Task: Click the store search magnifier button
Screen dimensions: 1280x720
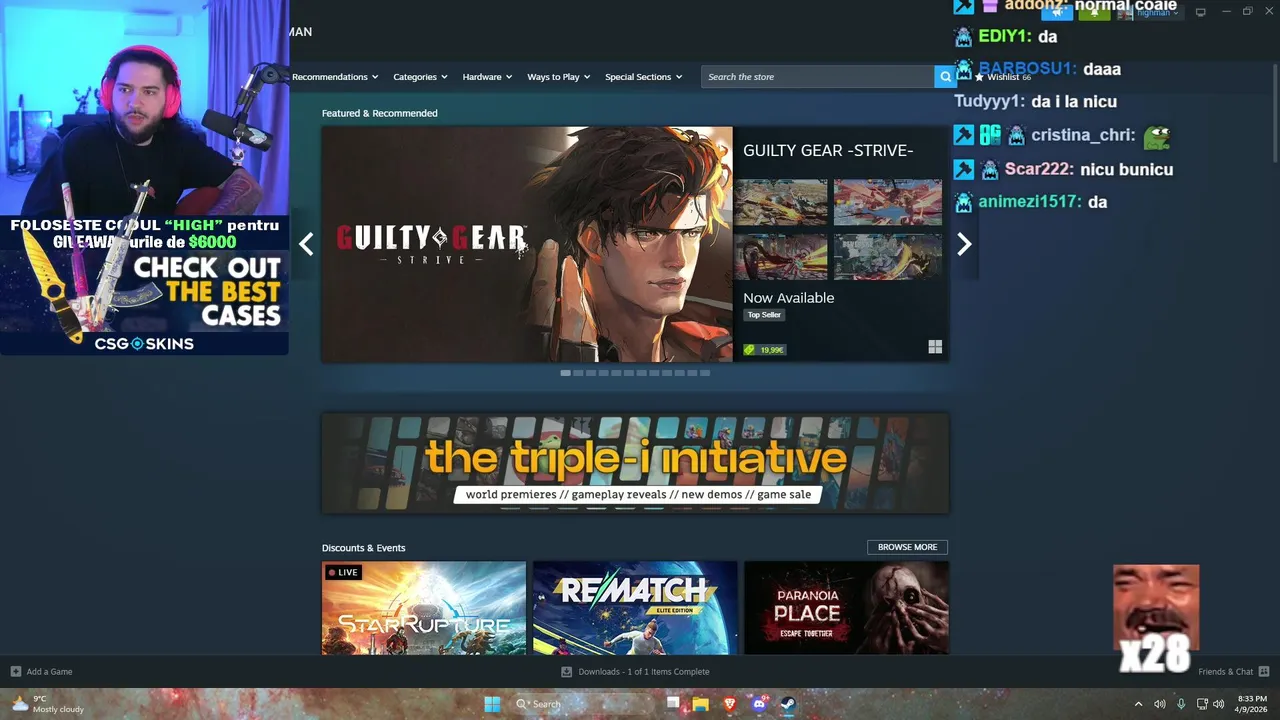Action: point(945,77)
